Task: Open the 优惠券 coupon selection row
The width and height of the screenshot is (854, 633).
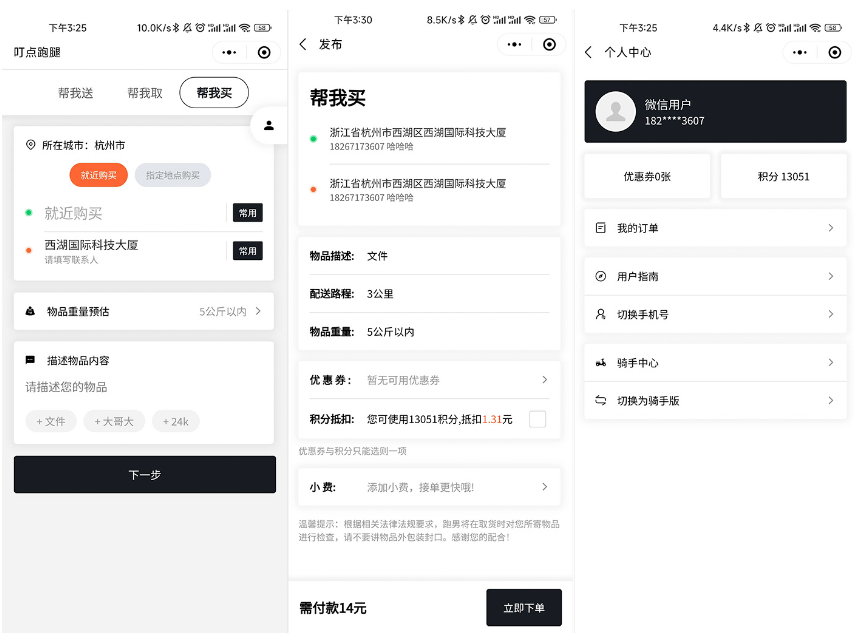Action: 429,380
